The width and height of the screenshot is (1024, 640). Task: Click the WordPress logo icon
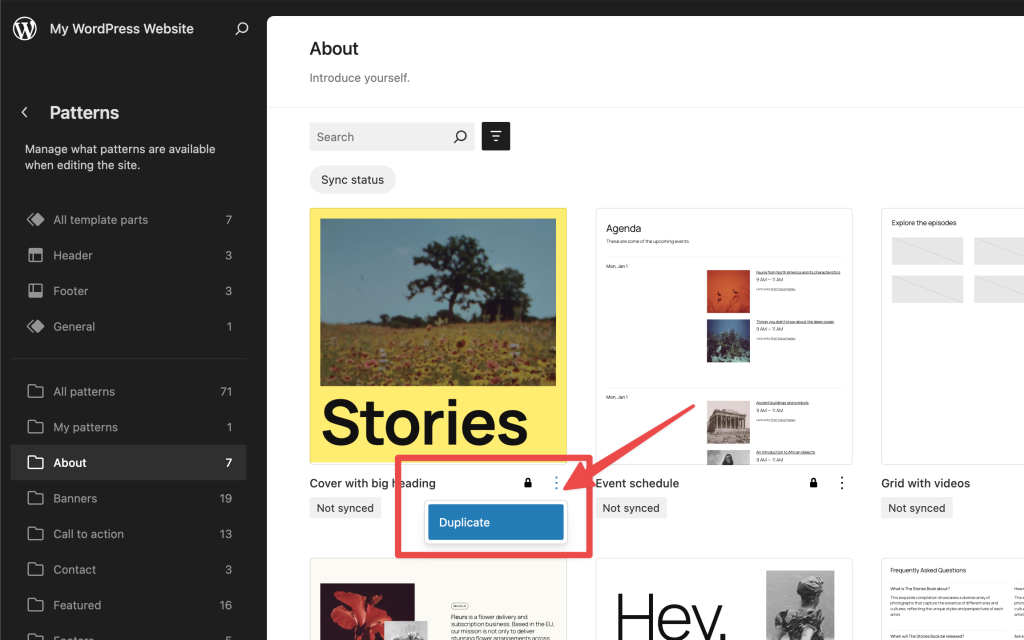coord(24,28)
